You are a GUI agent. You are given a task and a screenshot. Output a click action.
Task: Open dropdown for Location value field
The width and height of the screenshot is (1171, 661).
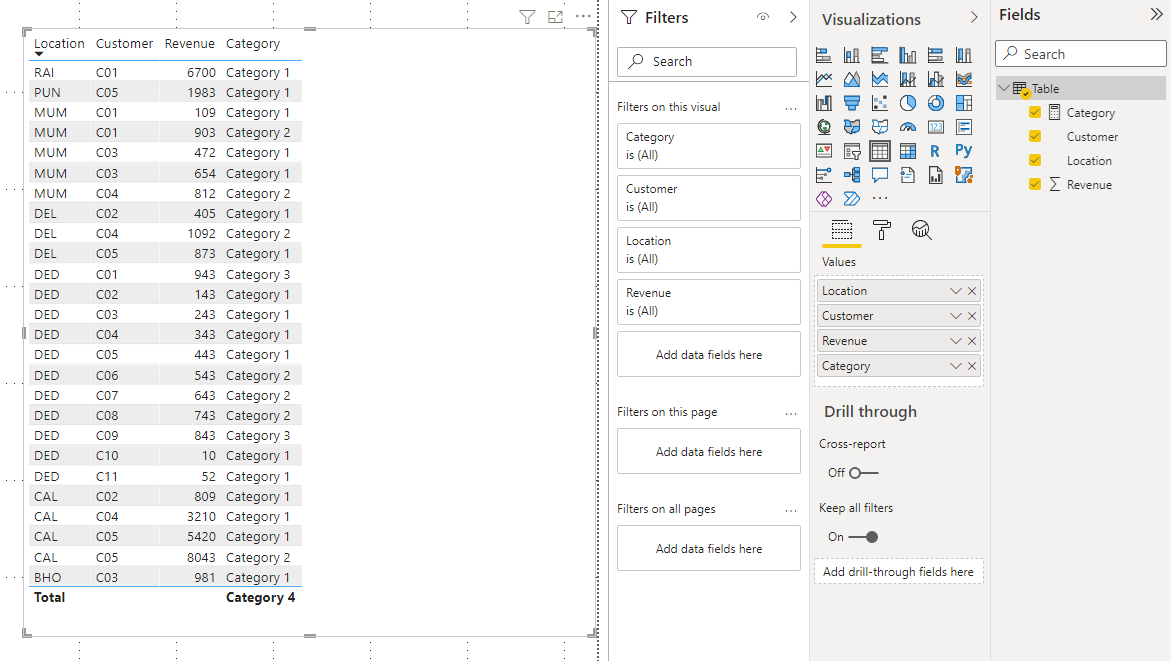pos(956,291)
